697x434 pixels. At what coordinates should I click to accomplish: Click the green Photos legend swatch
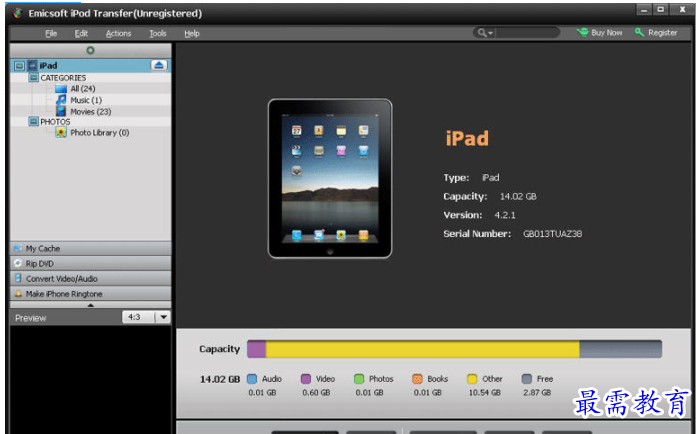point(359,379)
